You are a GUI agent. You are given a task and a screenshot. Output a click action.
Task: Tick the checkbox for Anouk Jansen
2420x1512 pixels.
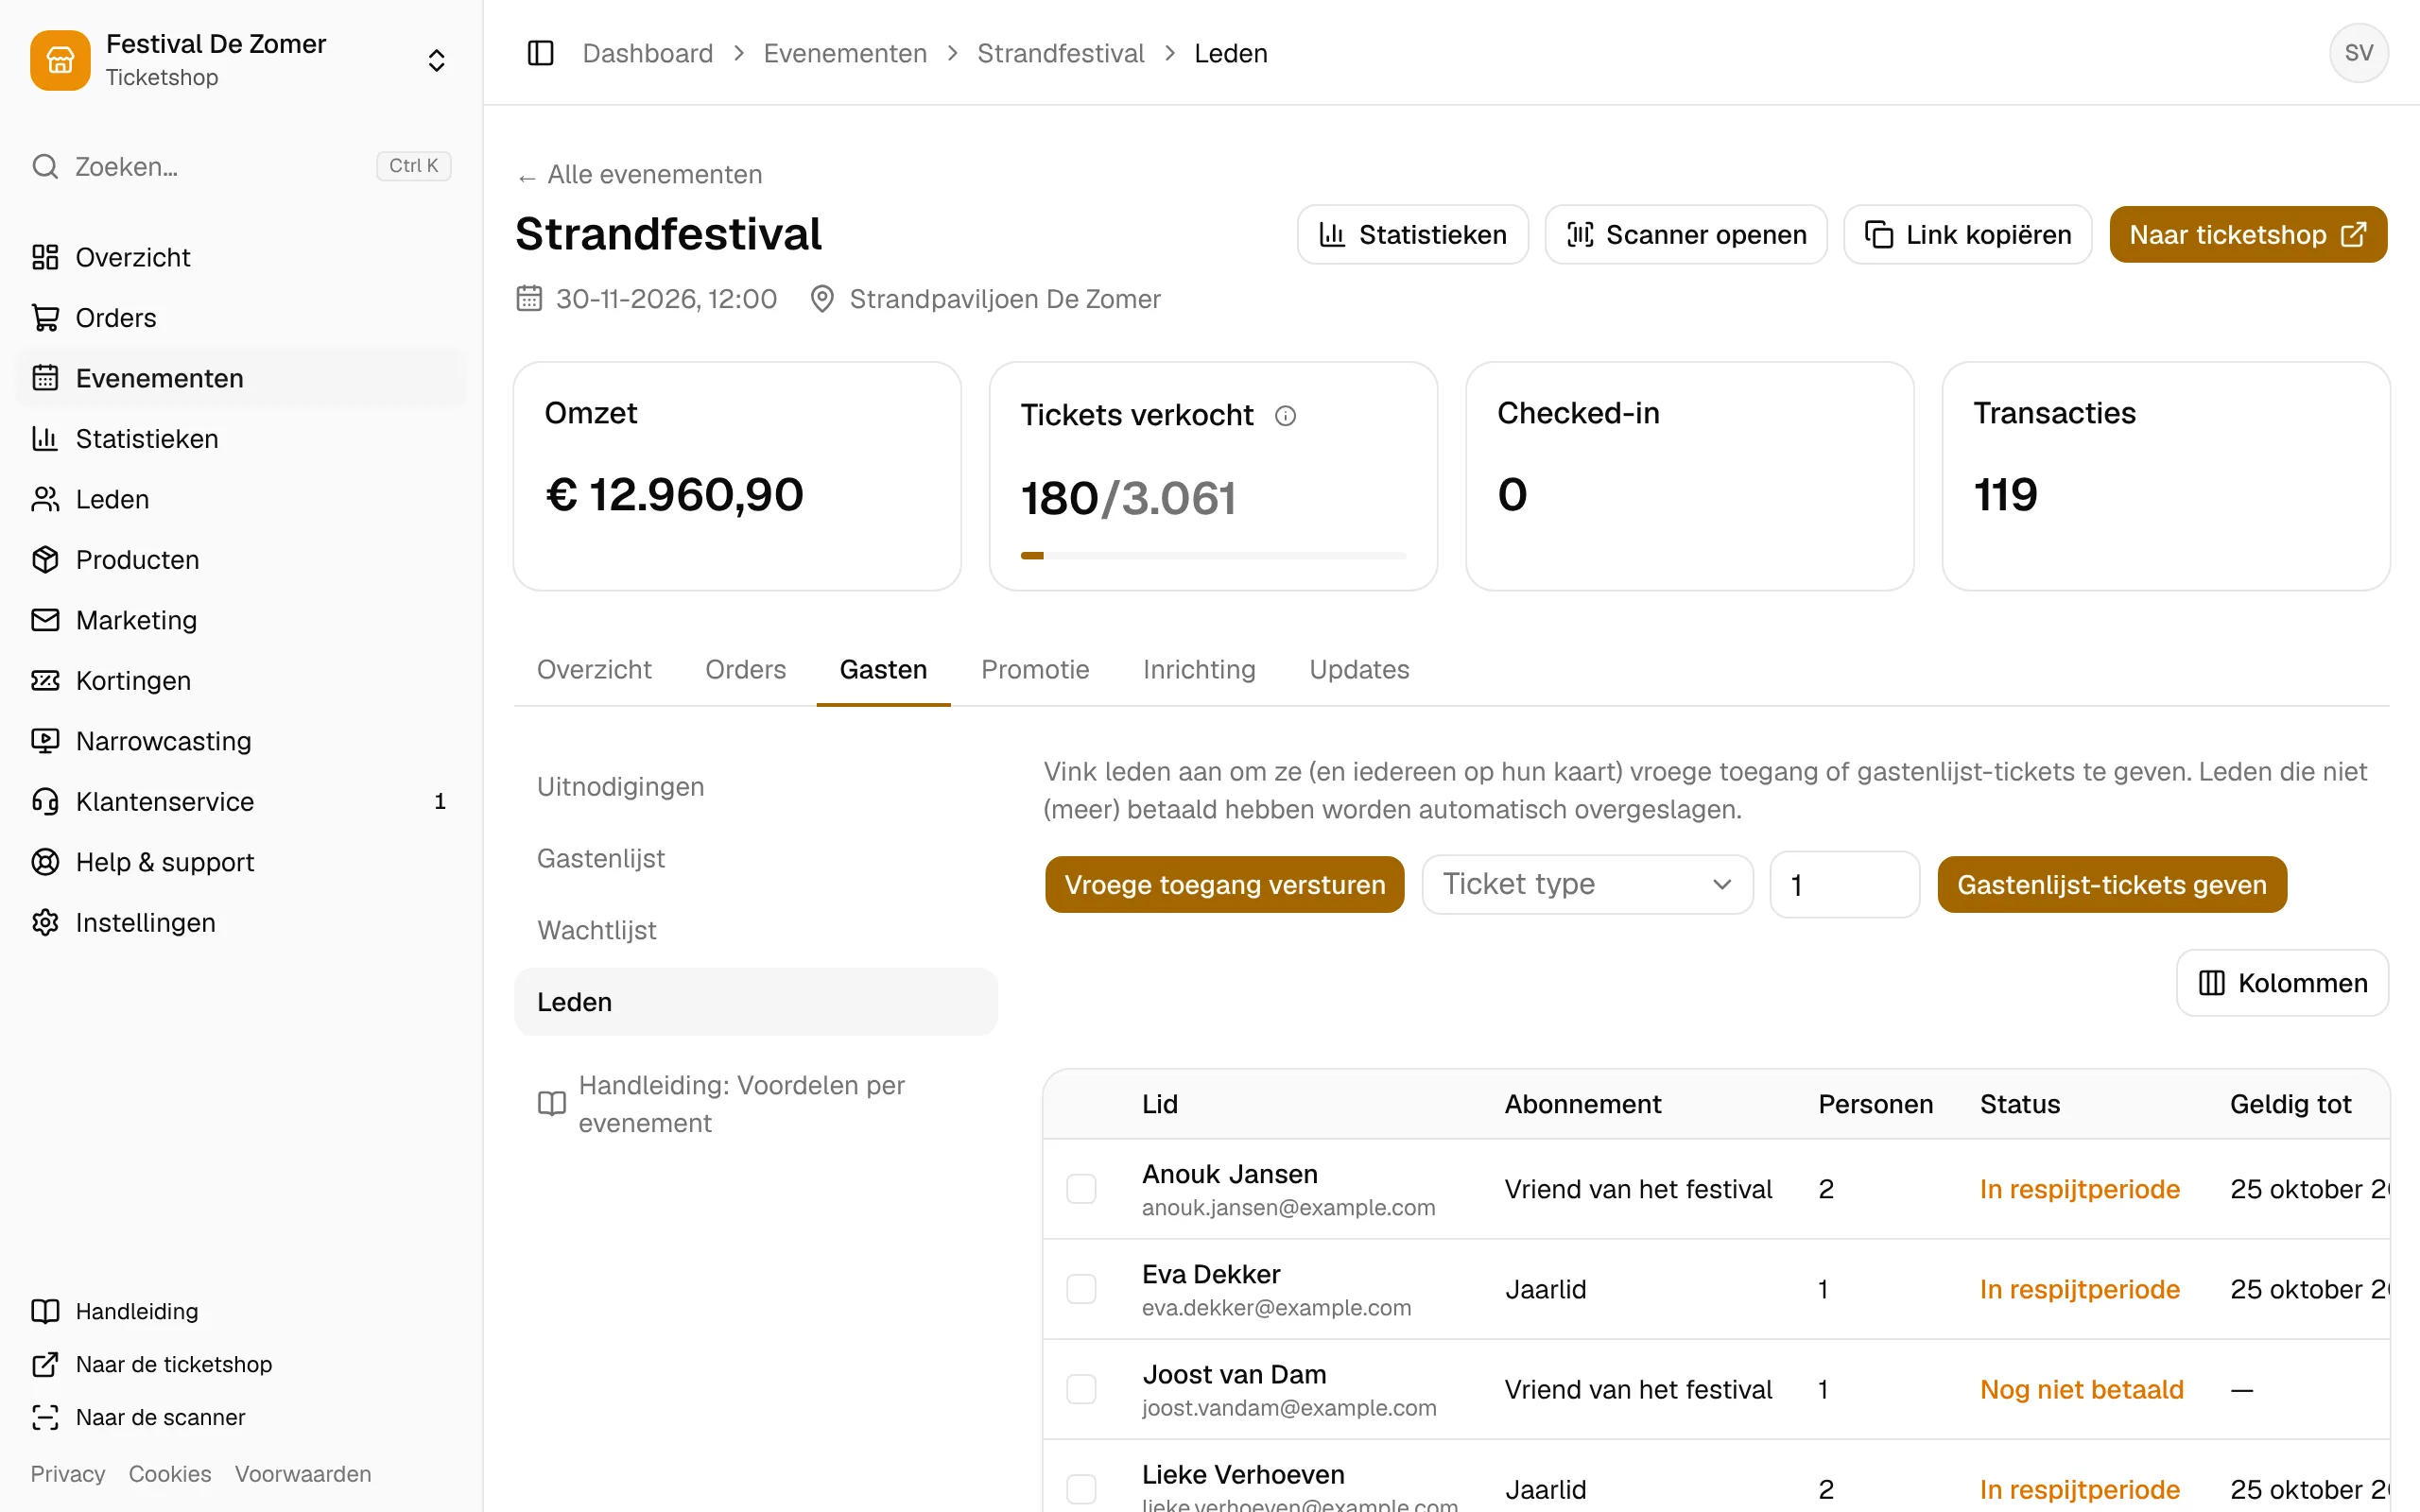click(x=1081, y=1189)
